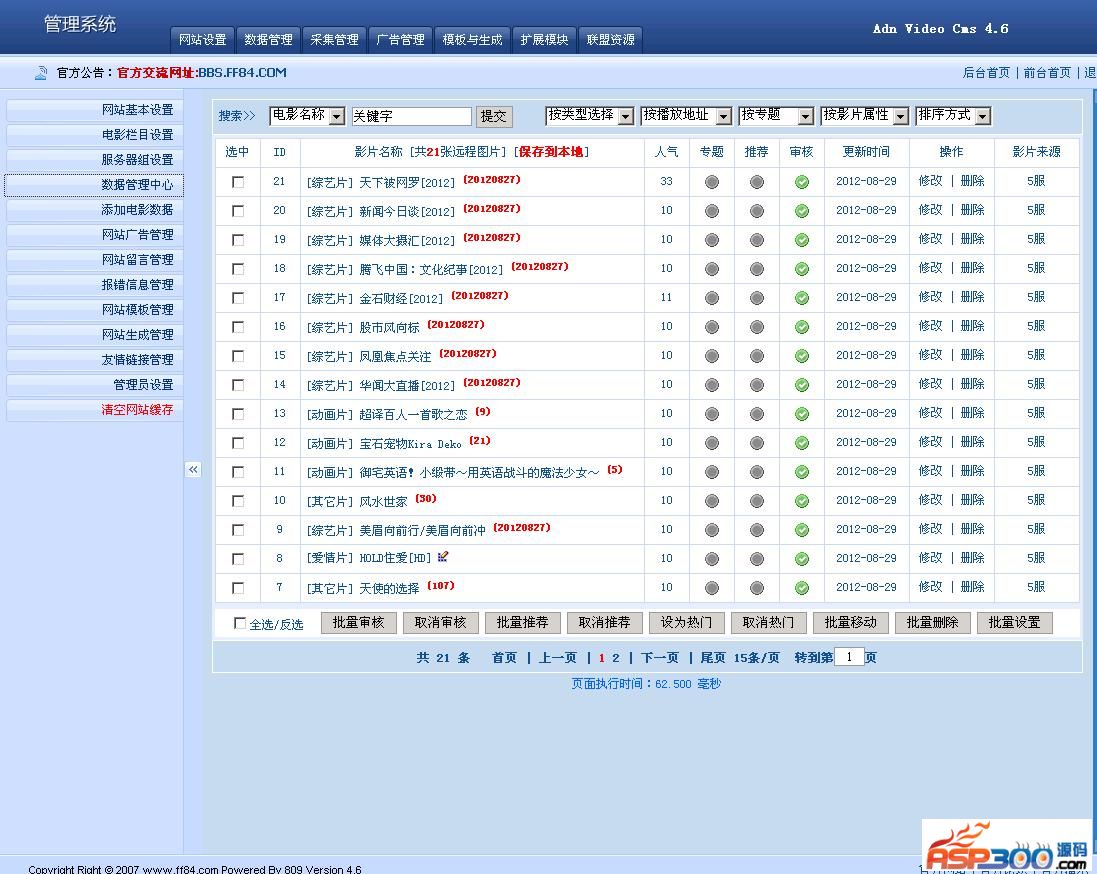Toggle 专题 gray icon for row 8
This screenshot has width=1097, height=874.
click(x=712, y=559)
